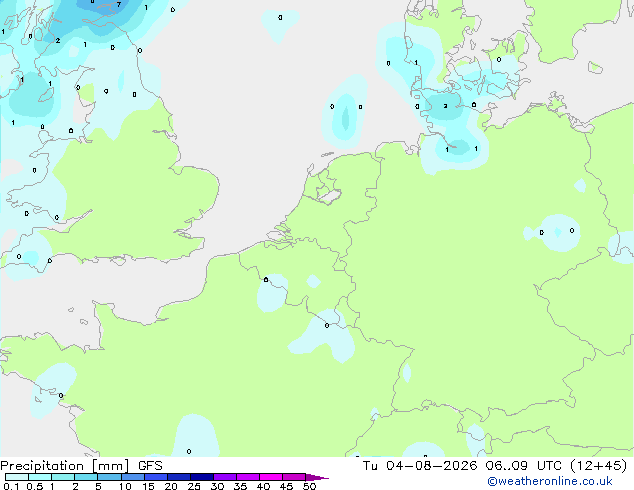The image size is (634, 490).
Task: Choose the 25–30 mm dark blue swatch
Action: 202,477
